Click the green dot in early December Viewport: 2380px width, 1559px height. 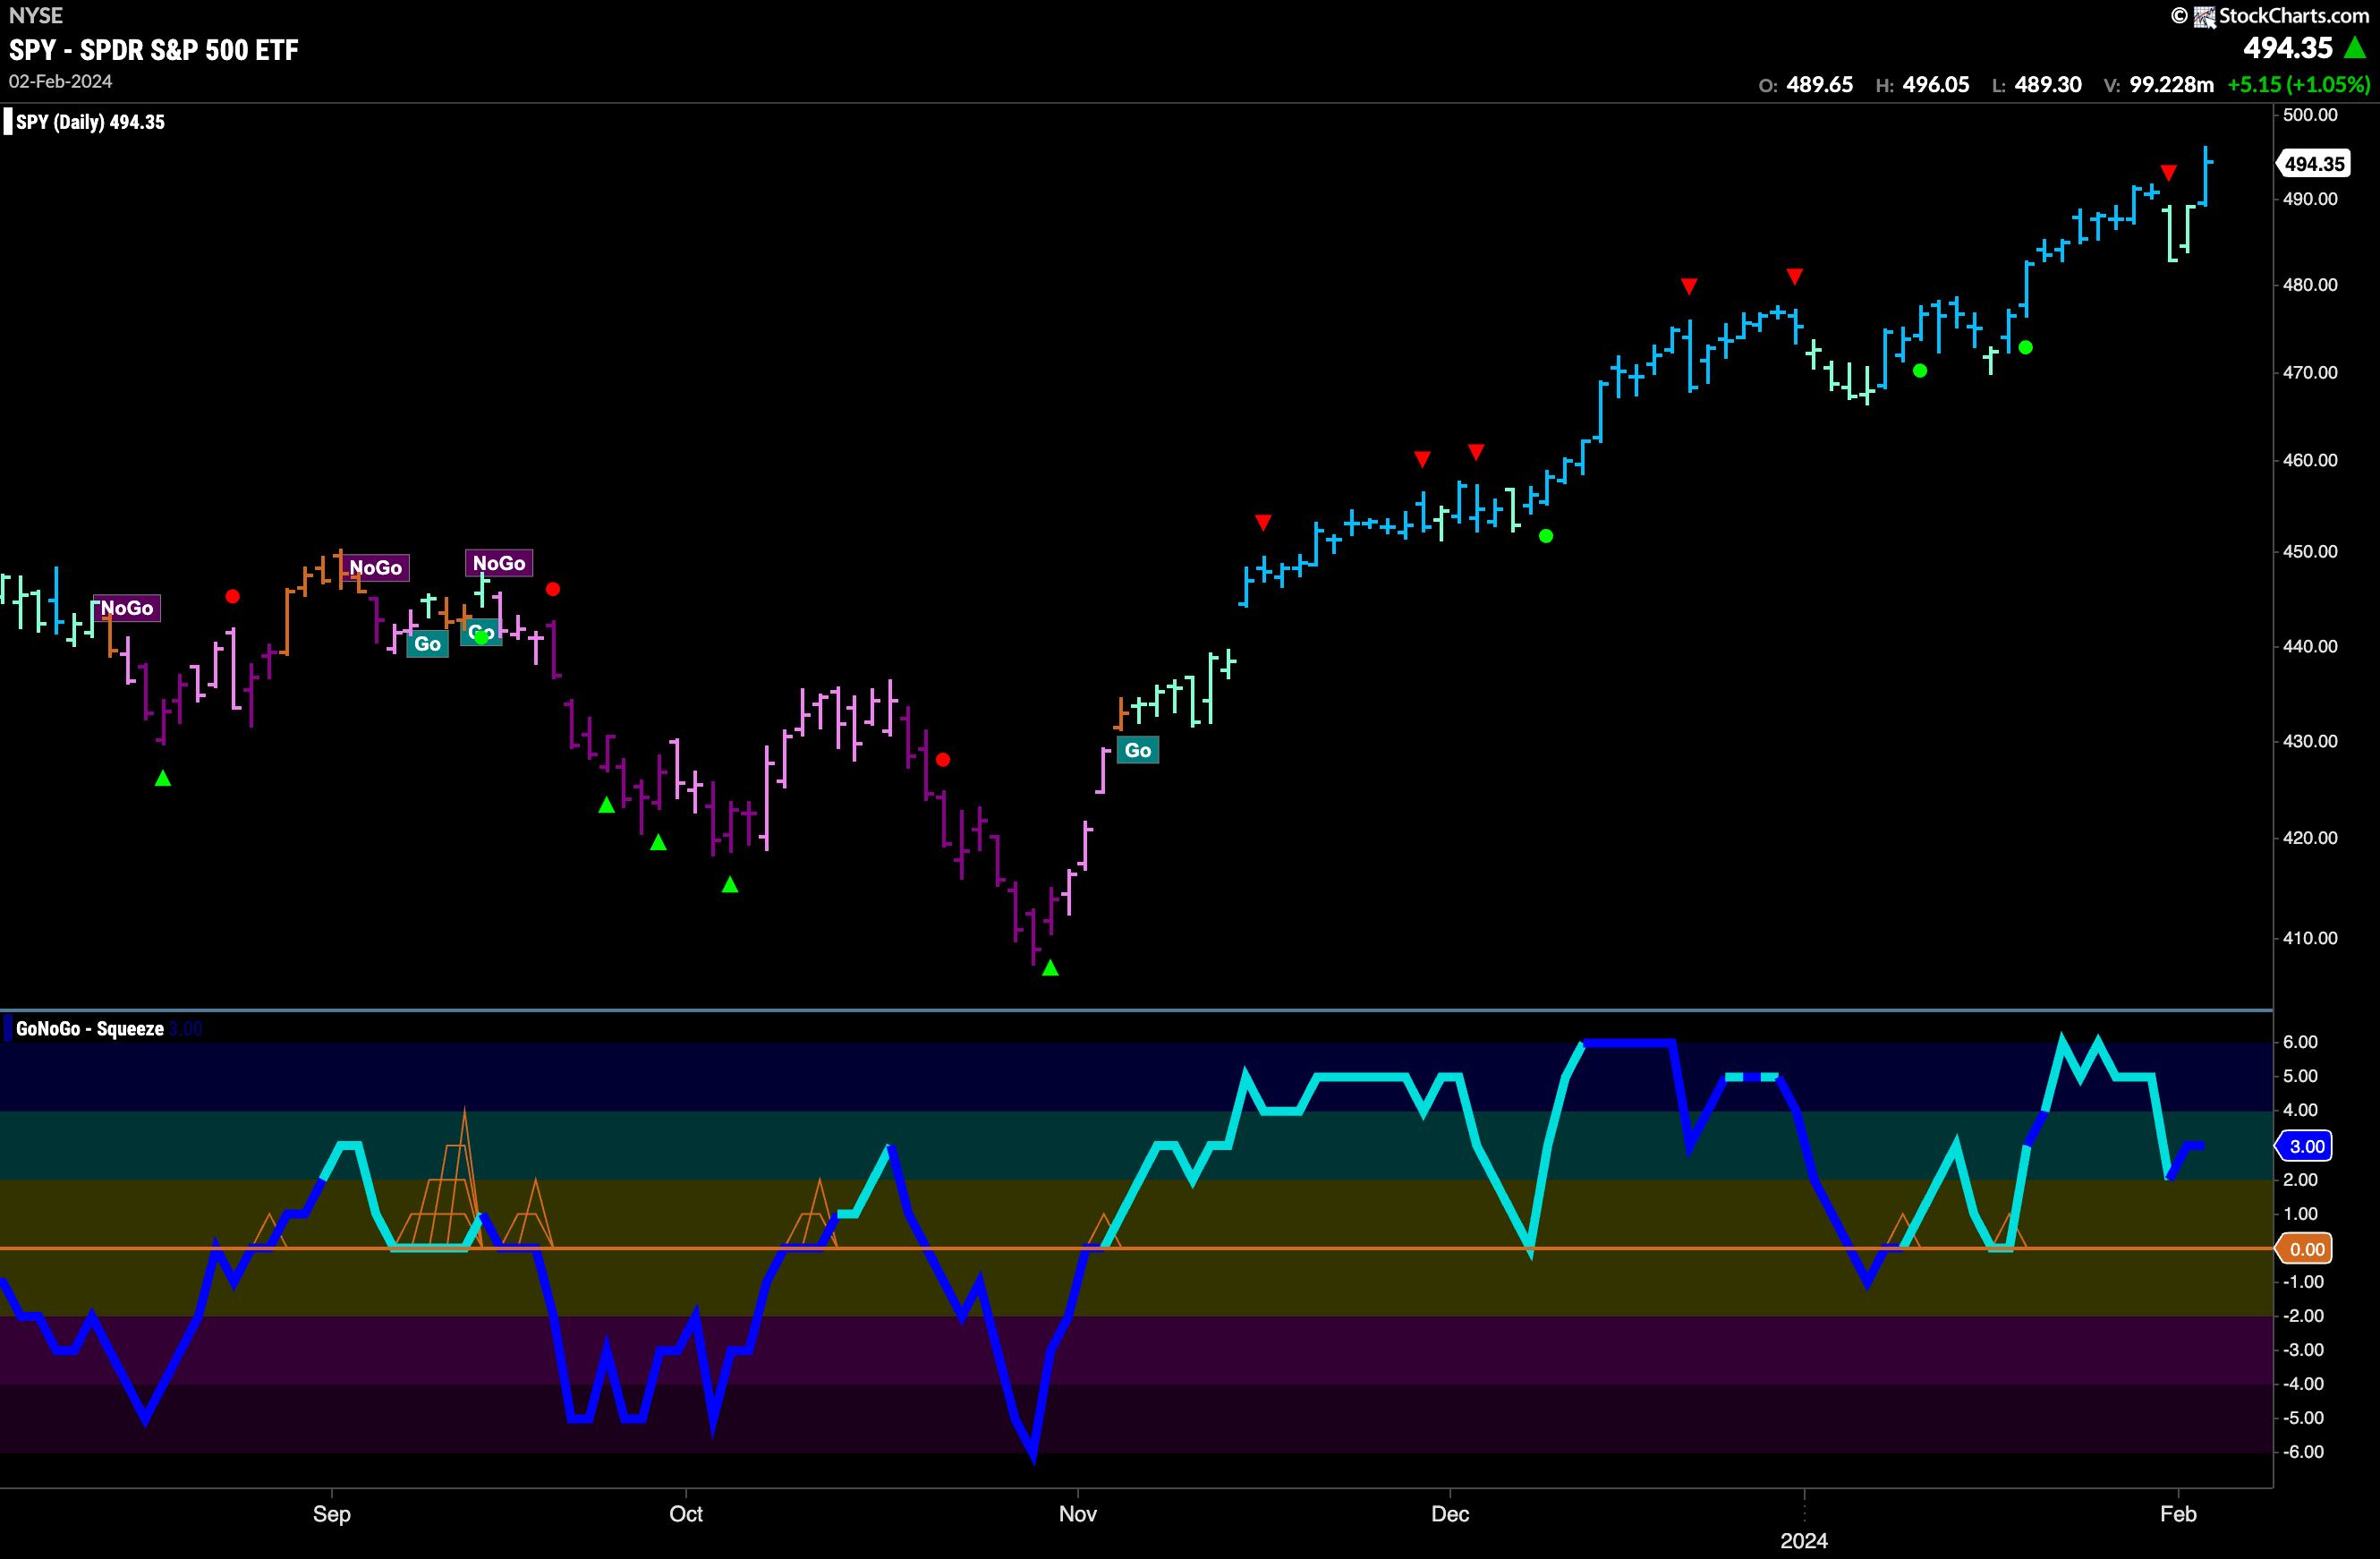tap(1546, 536)
